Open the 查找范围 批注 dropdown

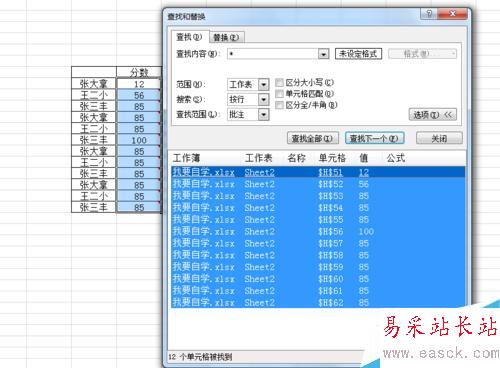[x=264, y=114]
